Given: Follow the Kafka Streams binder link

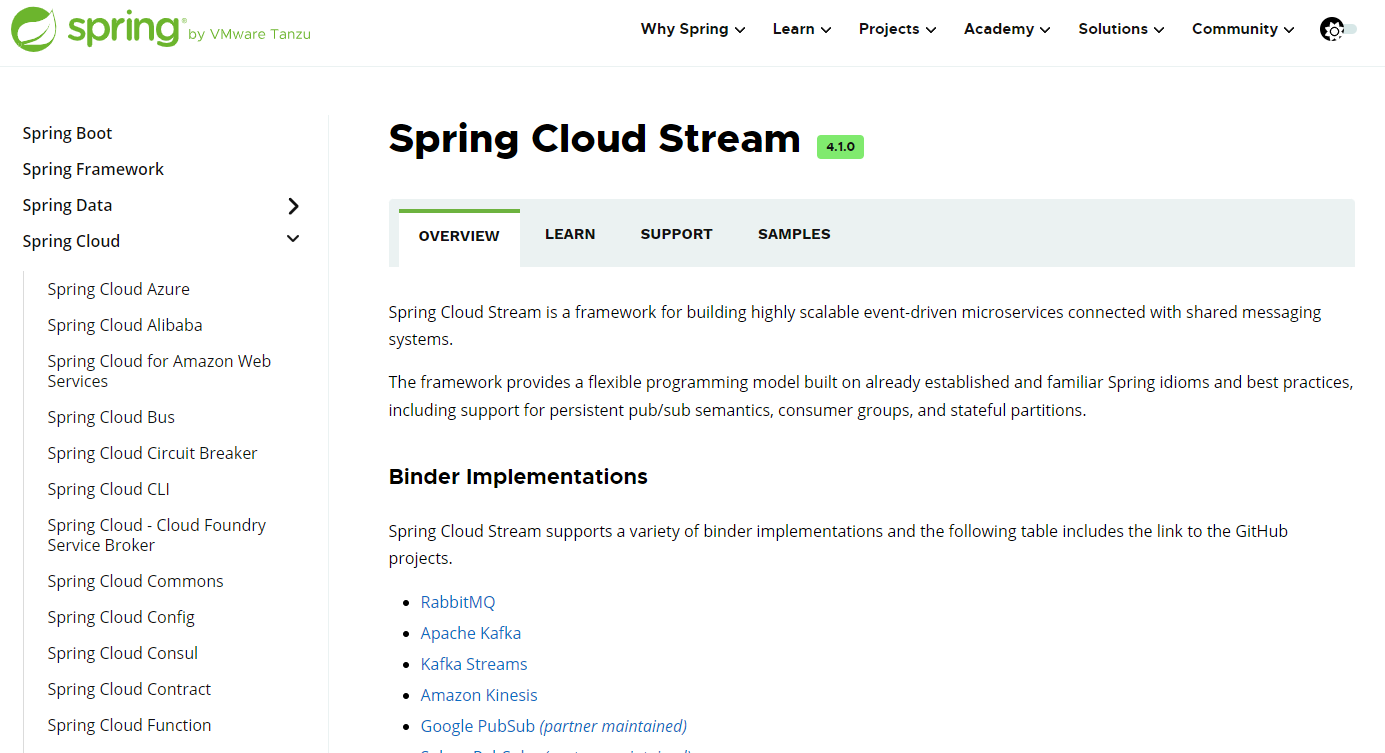Looking at the screenshot, I should 474,664.
